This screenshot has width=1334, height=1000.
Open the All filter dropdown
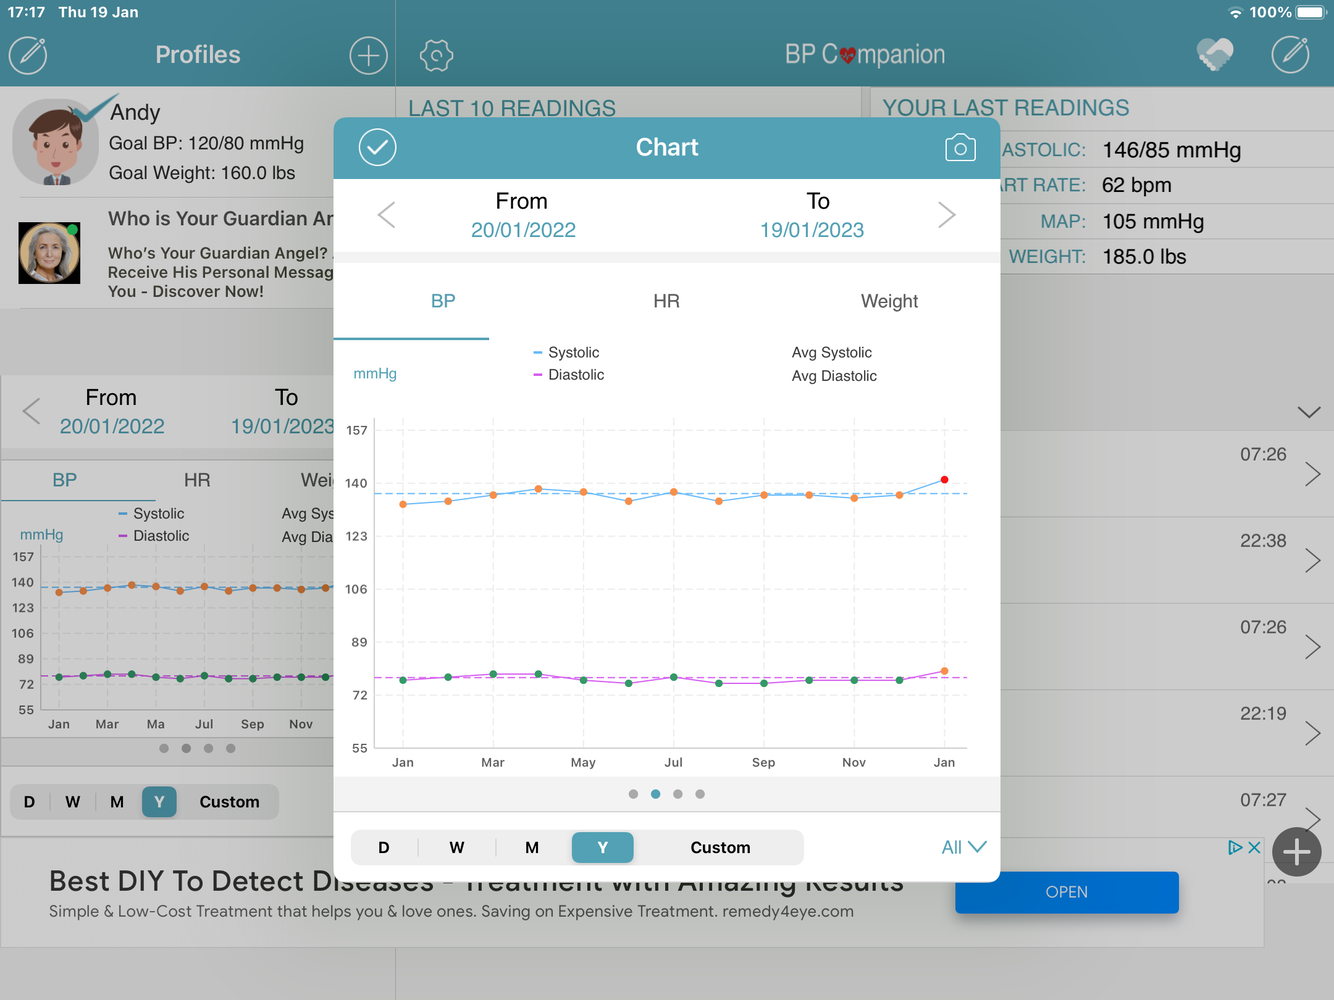tap(964, 848)
